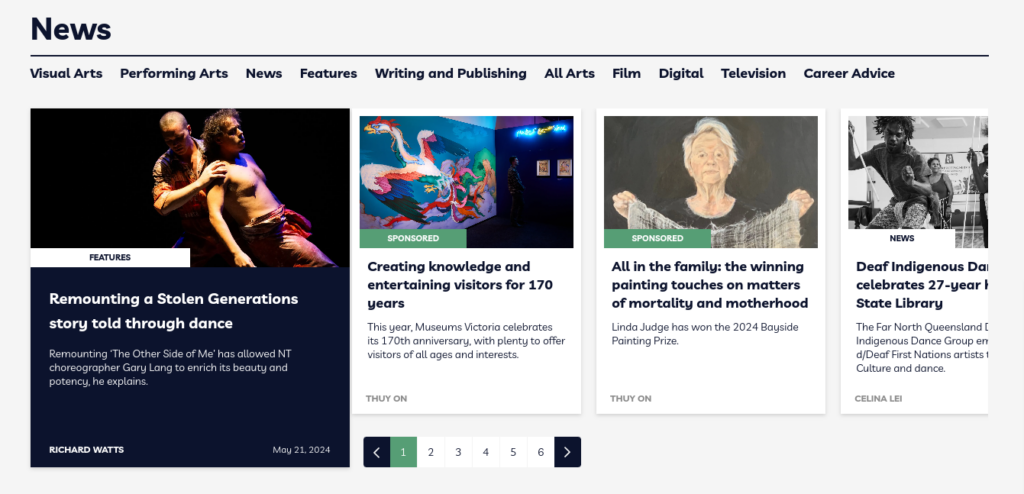
Task: Go to previous page with left chevron
Action: 377,452
